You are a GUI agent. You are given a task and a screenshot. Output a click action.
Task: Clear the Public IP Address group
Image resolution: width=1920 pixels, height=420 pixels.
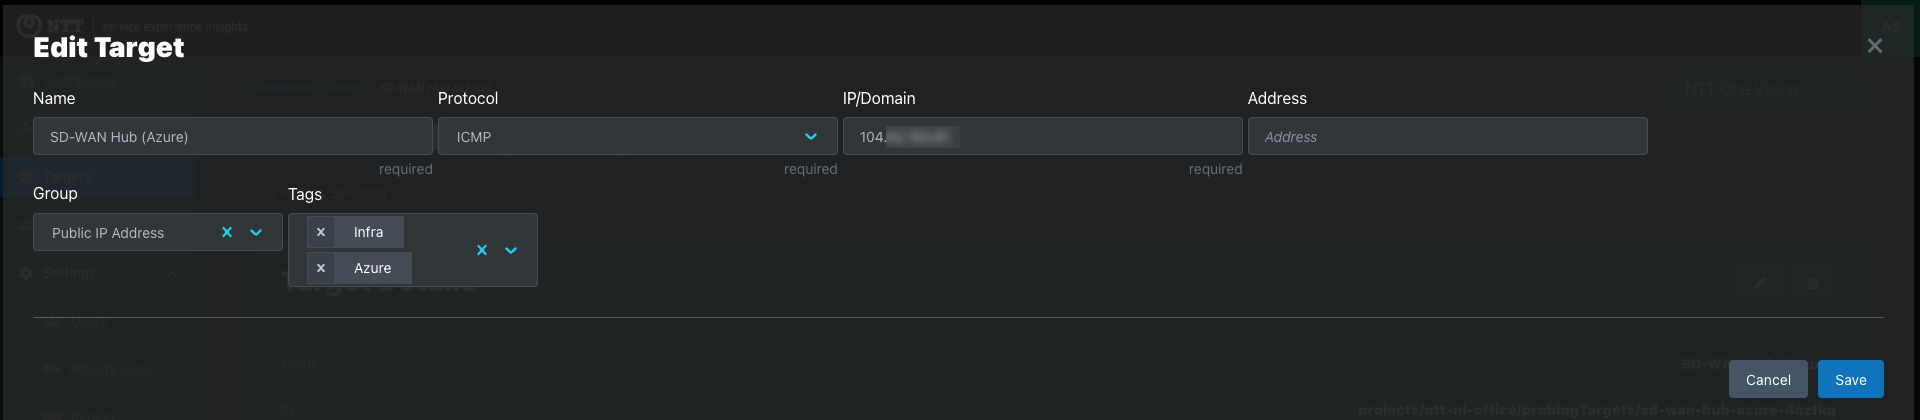coord(227,232)
